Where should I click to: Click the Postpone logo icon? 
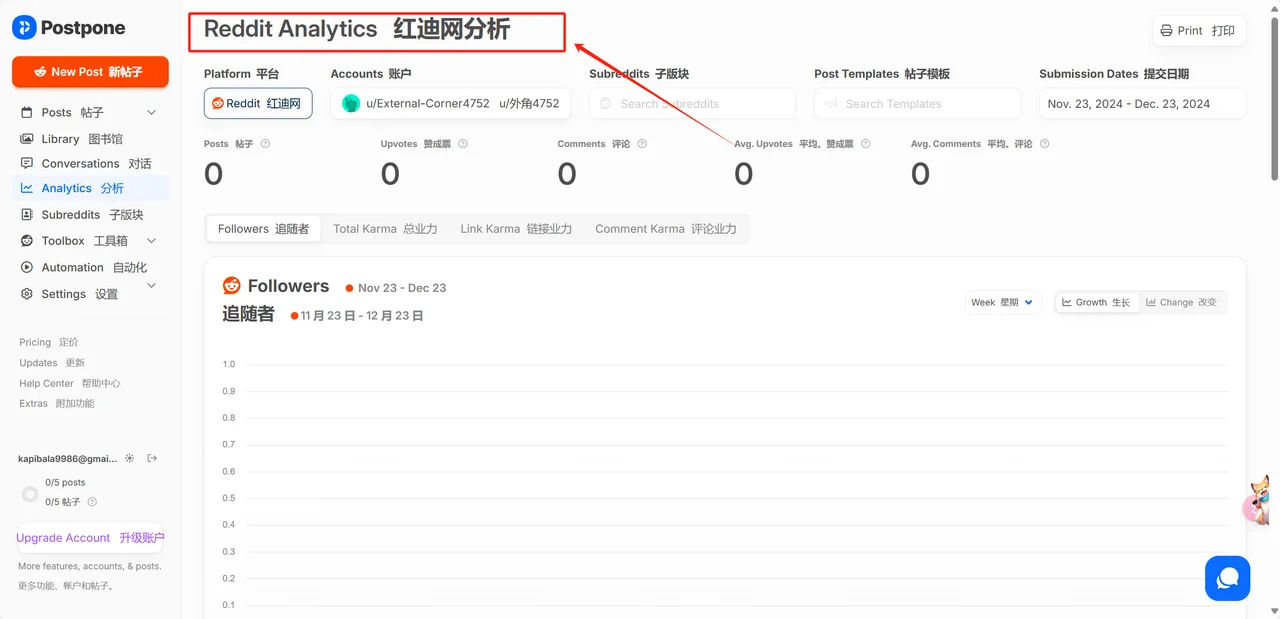[24, 28]
